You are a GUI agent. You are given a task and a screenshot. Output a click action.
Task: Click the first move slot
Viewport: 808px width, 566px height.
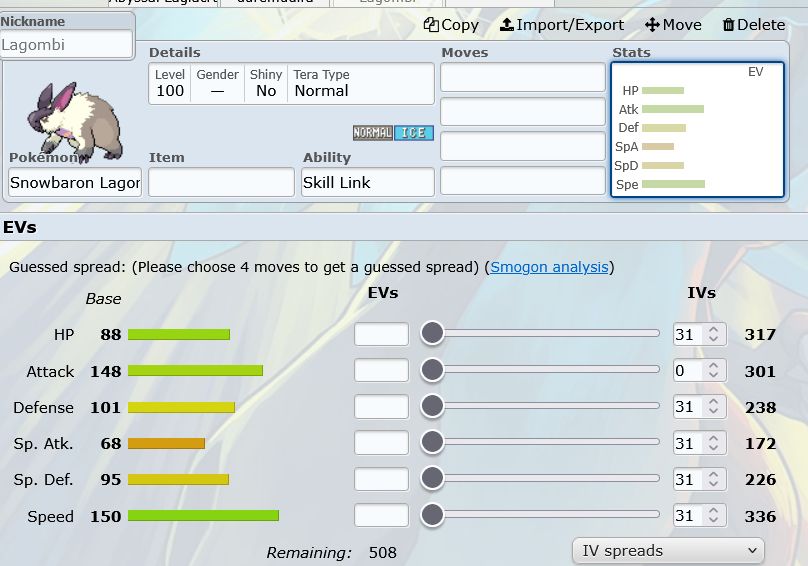(523, 77)
